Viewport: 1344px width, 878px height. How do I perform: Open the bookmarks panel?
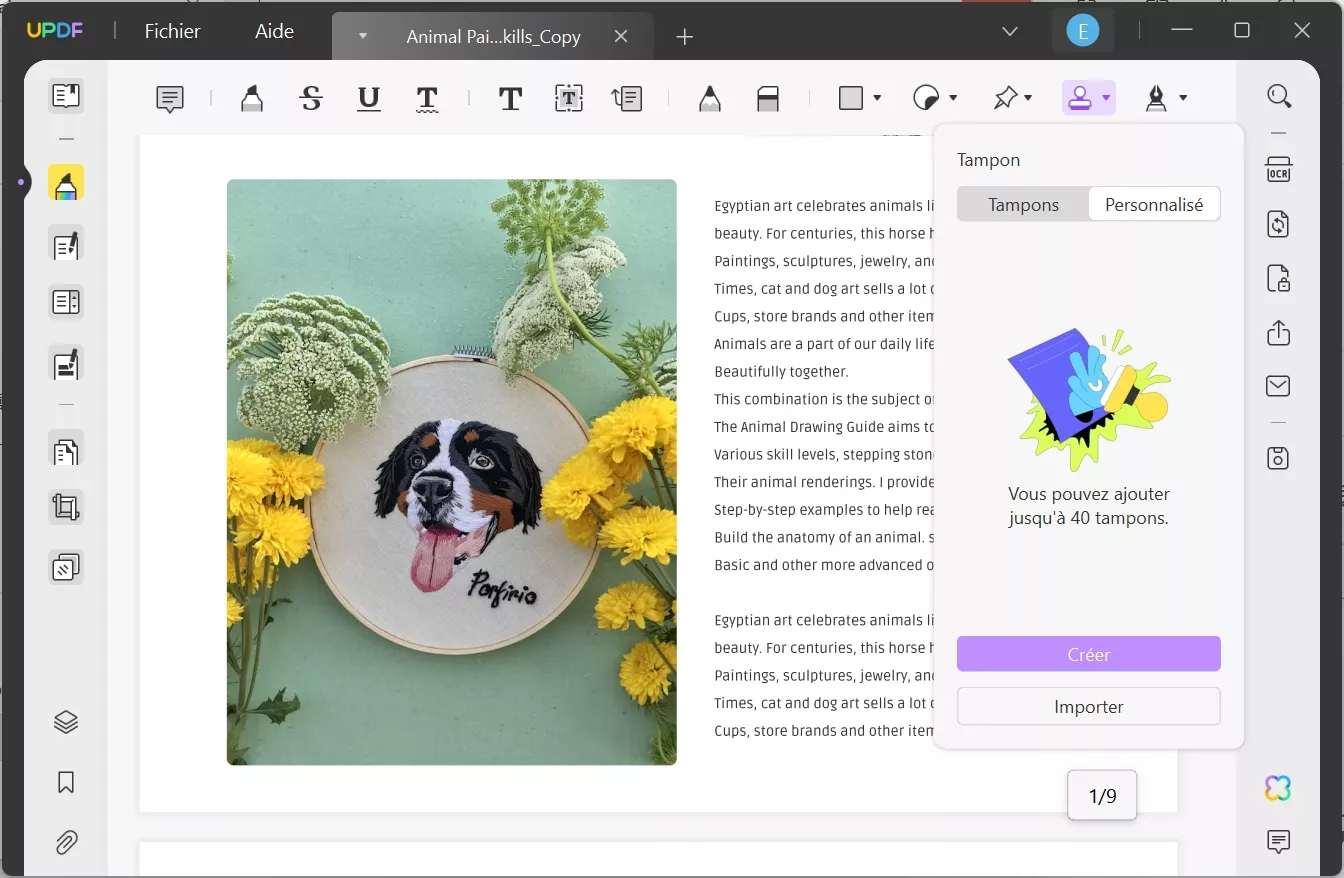click(66, 782)
